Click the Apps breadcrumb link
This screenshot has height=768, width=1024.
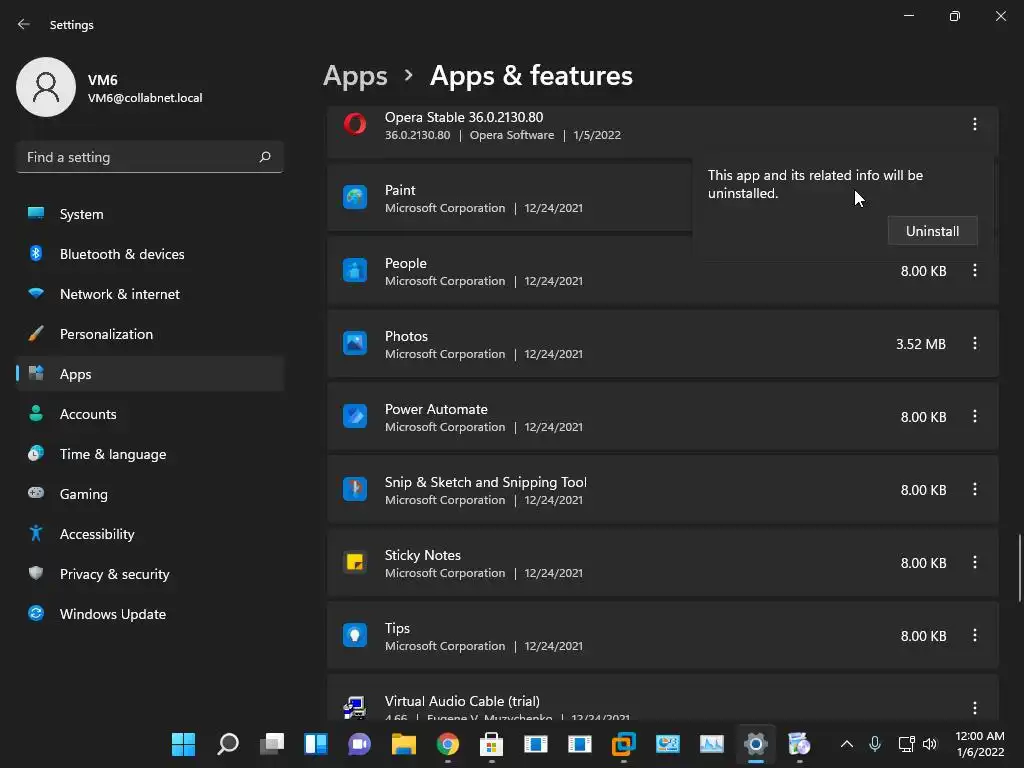point(355,76)
